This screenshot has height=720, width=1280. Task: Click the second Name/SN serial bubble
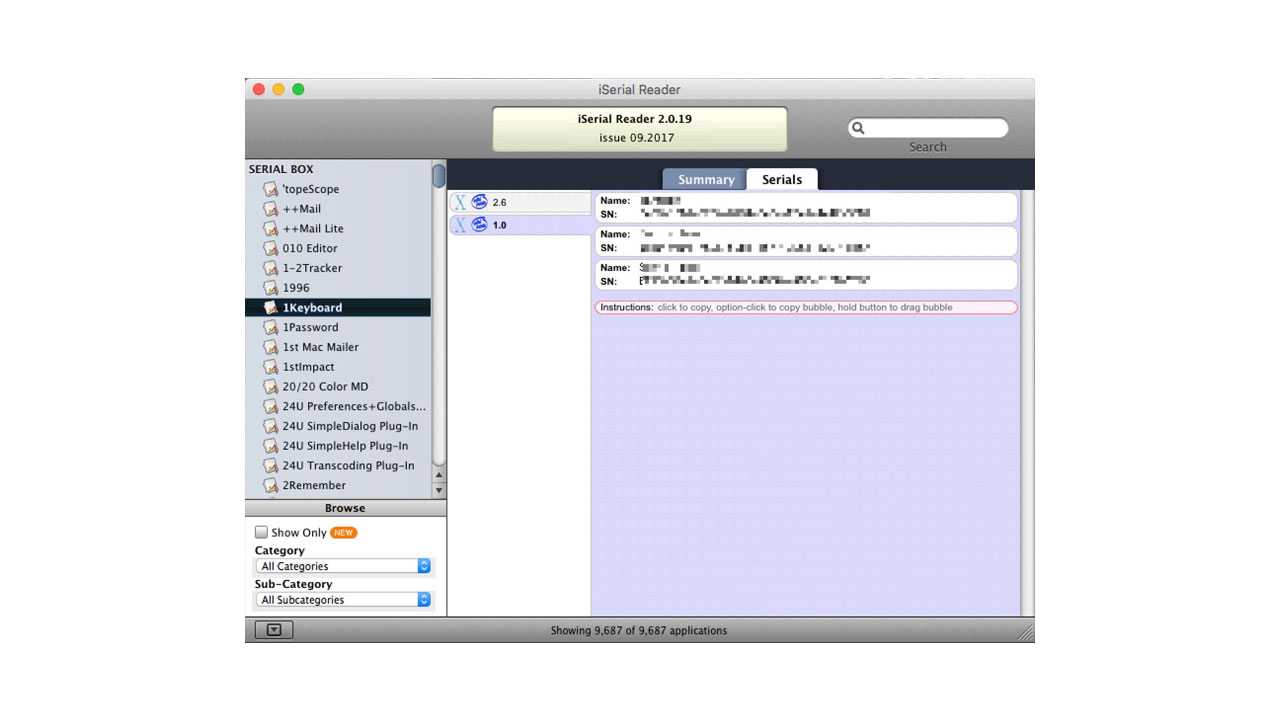pos(806,241)
